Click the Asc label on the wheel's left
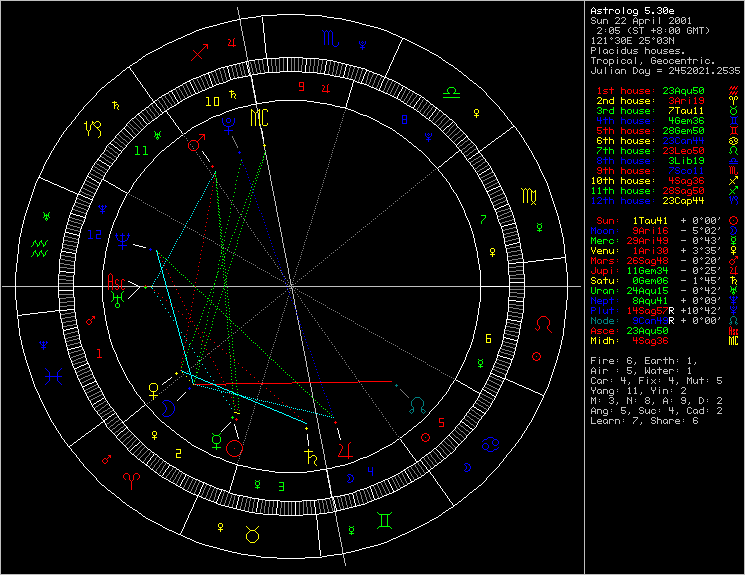The width and height of the screenshot is (745, 575). [119, 283]
